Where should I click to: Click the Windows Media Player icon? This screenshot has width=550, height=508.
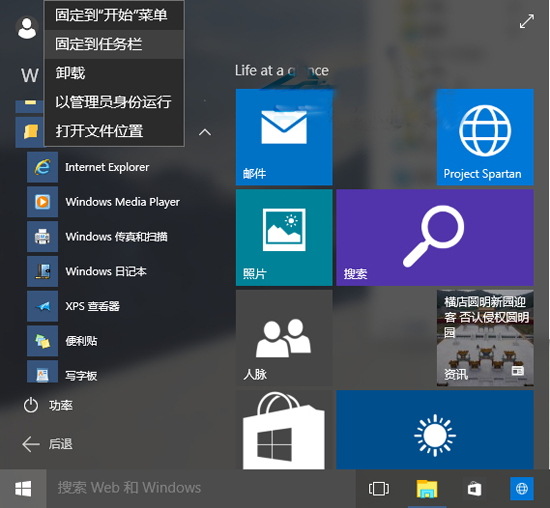point(42,202)
